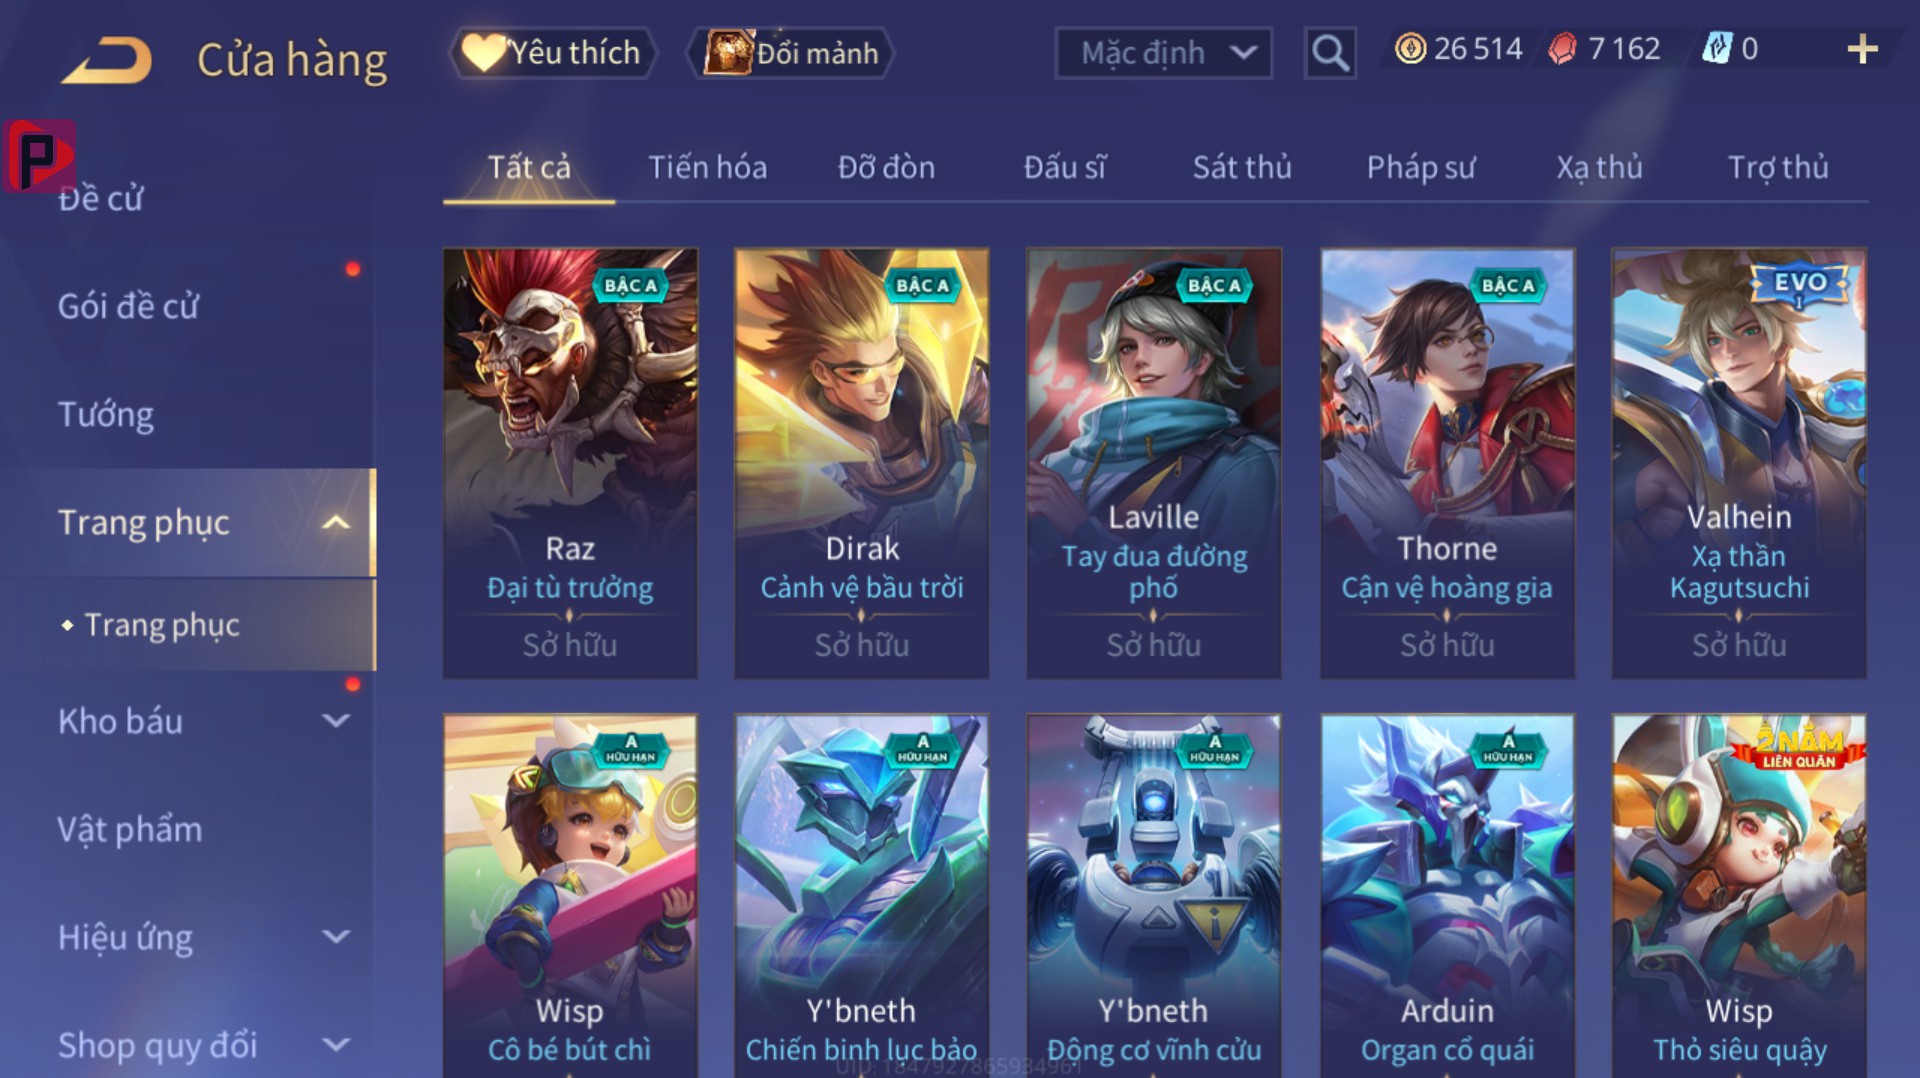This screenshot has width=1920, height=1078.
Task: Tap the gold coin balance icon
Action: pyautogui.click(x=1410, y=49)
